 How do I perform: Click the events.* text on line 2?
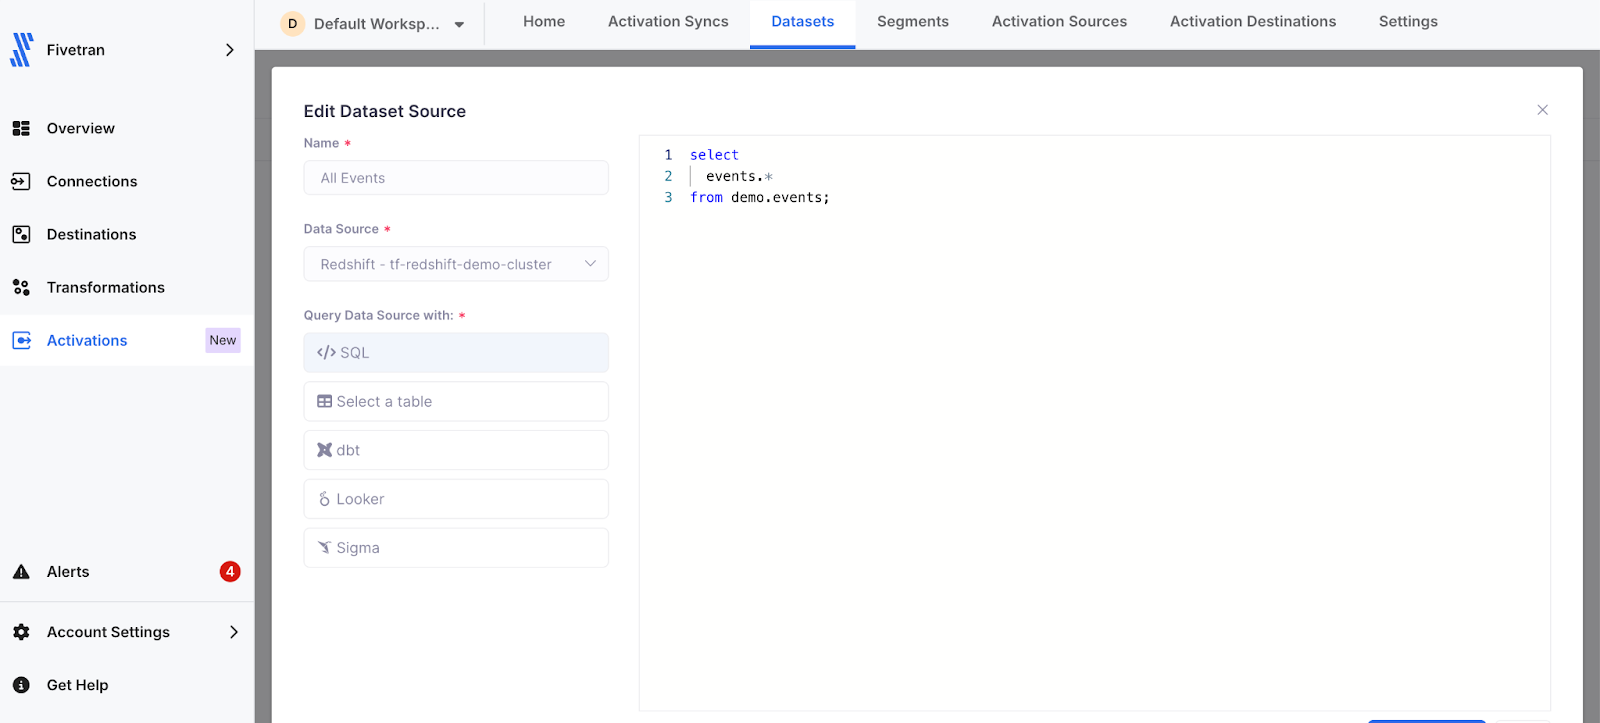pyautogui.click(x=739, y=176)
